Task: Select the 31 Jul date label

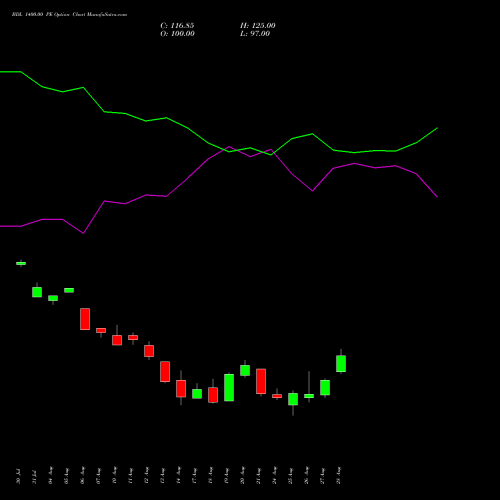Action: pos(34,477)
